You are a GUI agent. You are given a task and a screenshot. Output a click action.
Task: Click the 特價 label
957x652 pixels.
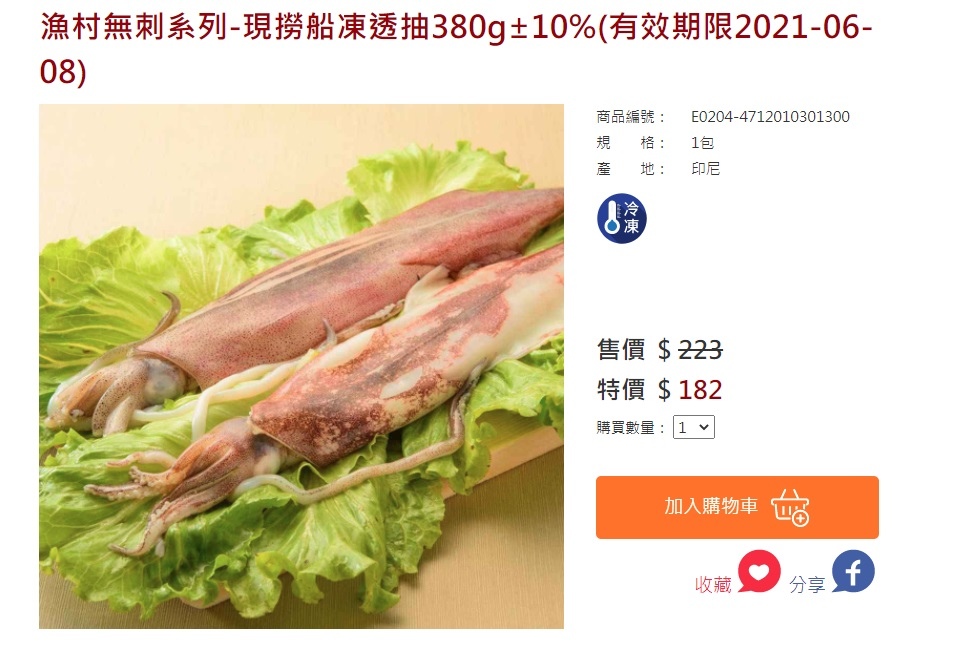coord(621,389)
